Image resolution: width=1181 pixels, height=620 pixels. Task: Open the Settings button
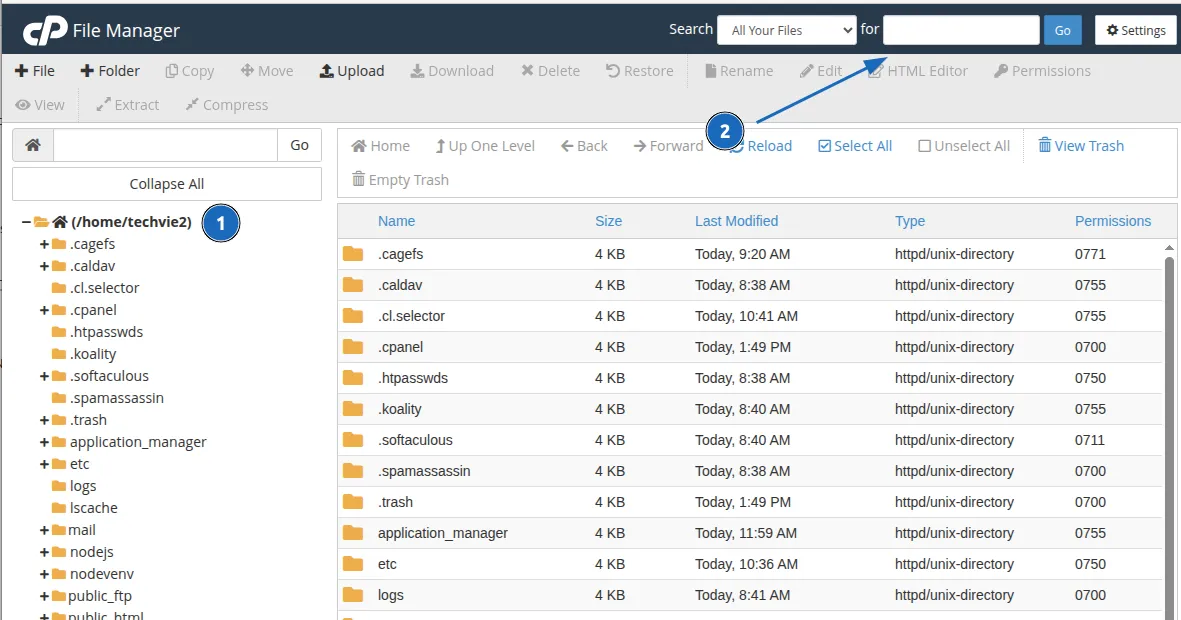pos(1135,30)
